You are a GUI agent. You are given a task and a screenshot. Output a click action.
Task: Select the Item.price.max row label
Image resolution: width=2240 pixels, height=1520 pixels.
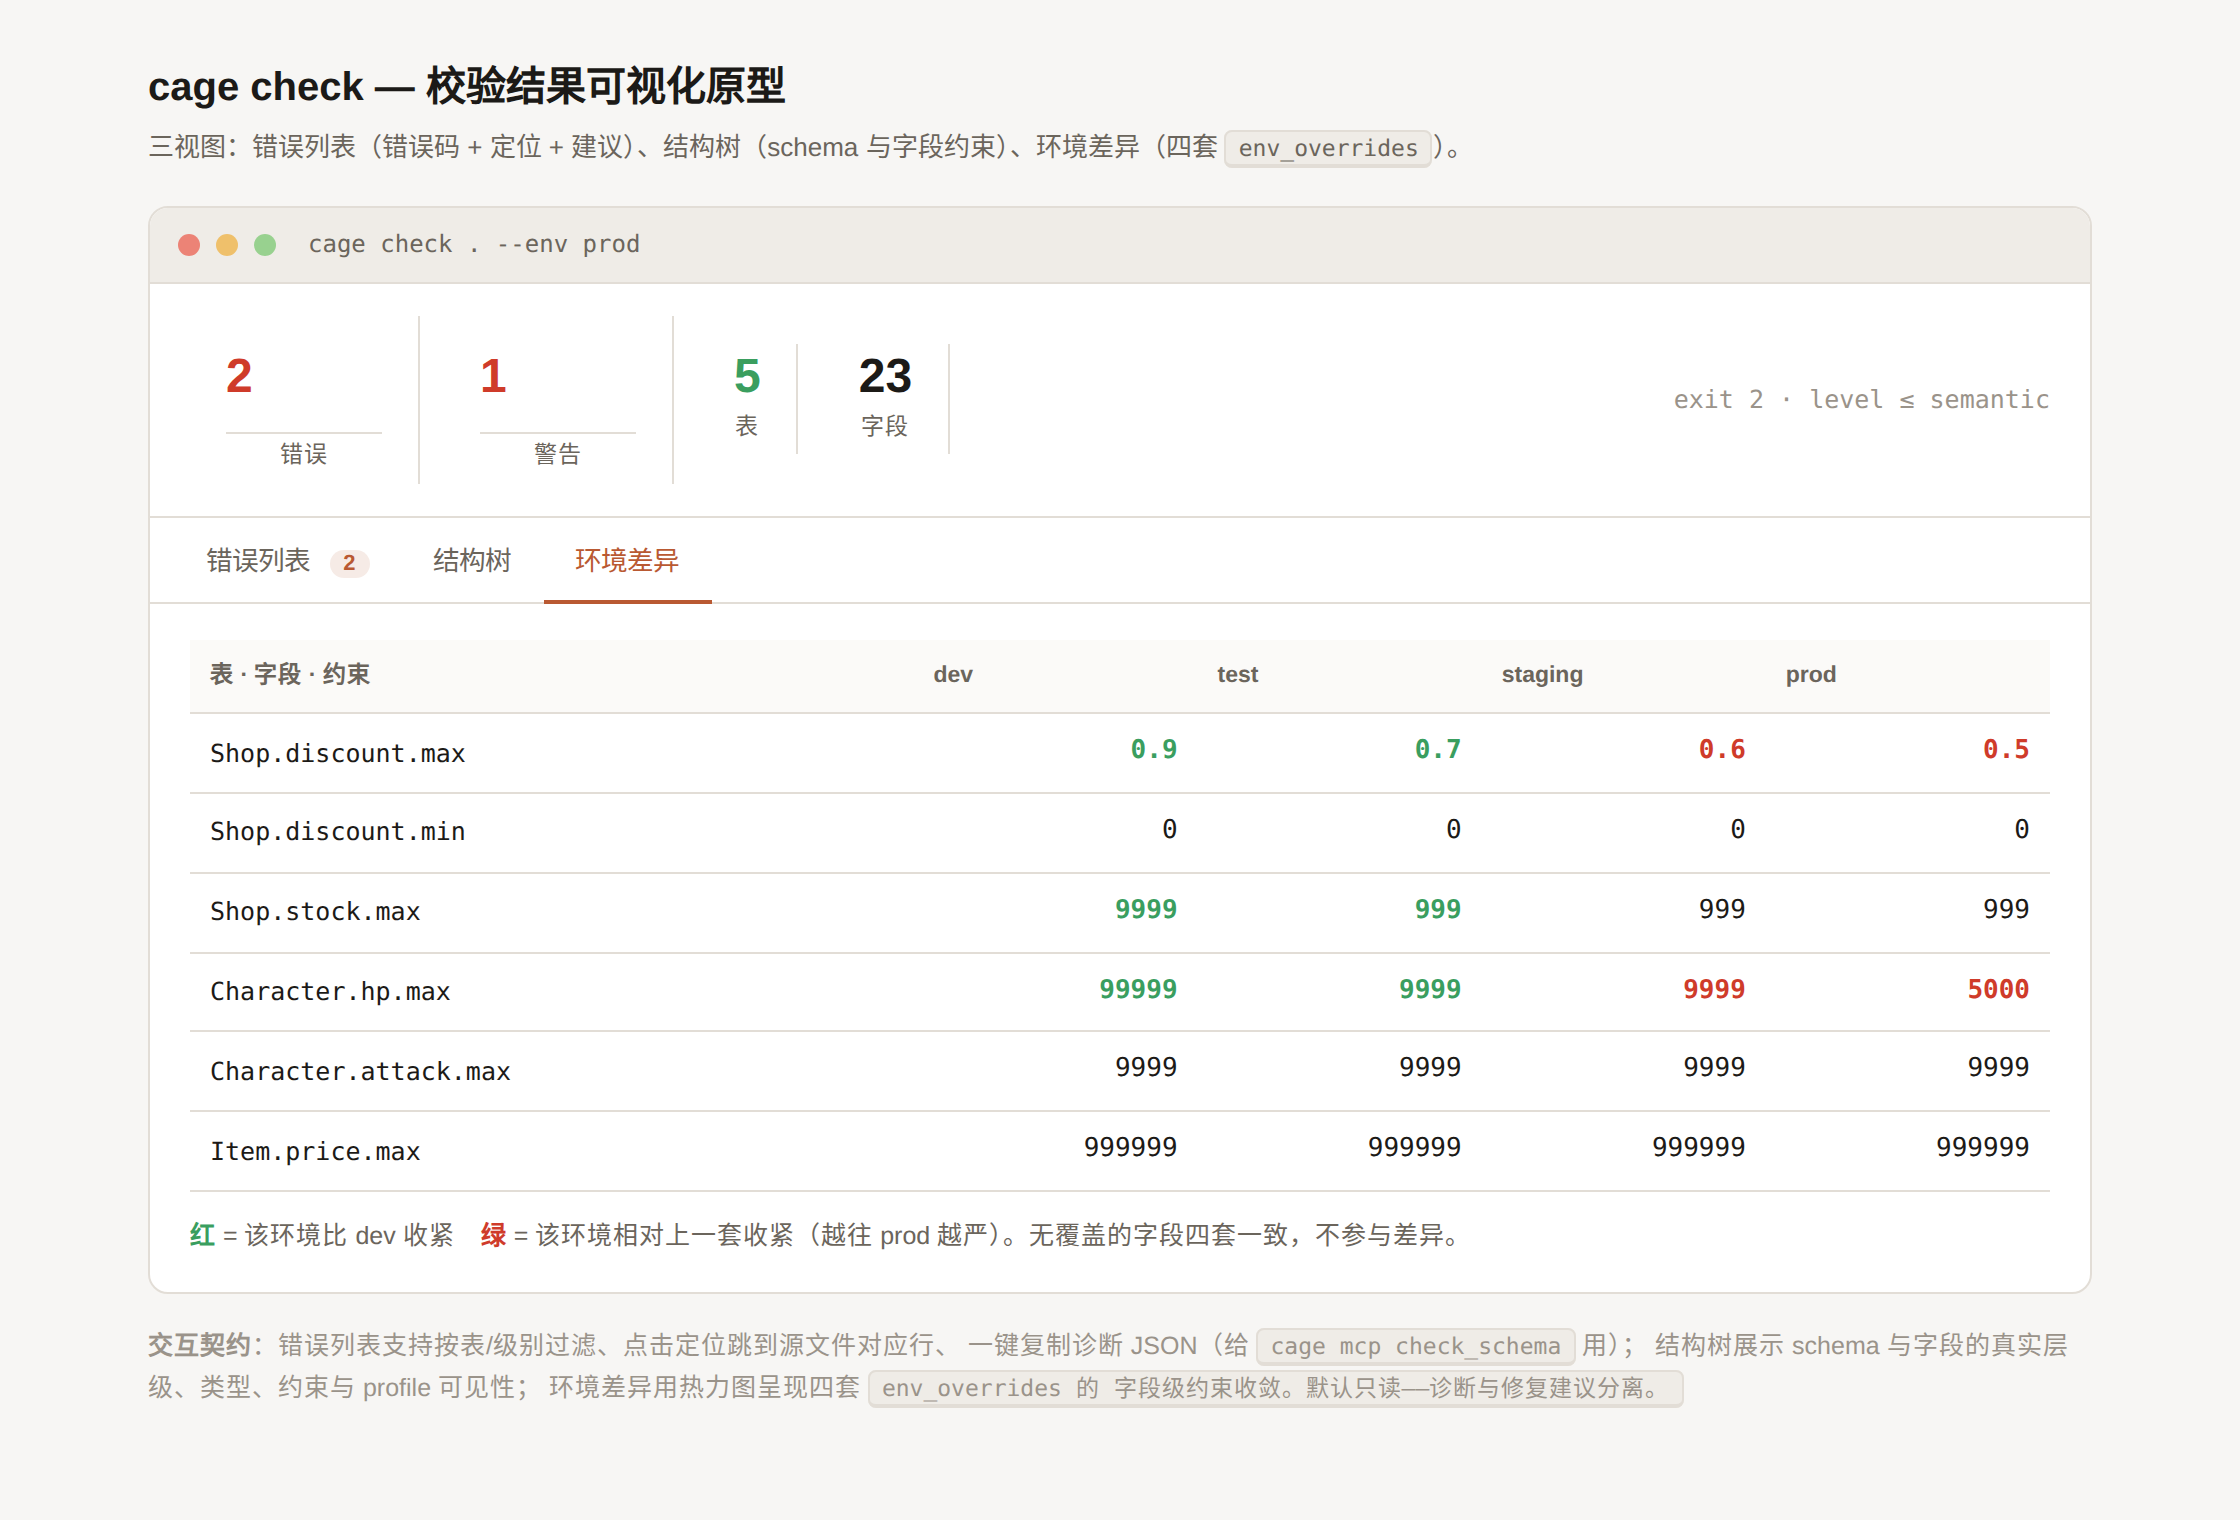pos(315,1151)
